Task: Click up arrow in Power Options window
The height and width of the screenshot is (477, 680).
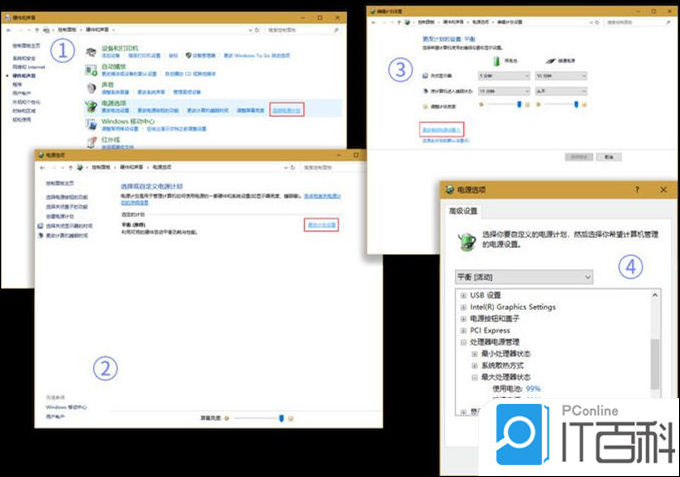Action: [x=70, y=167]
